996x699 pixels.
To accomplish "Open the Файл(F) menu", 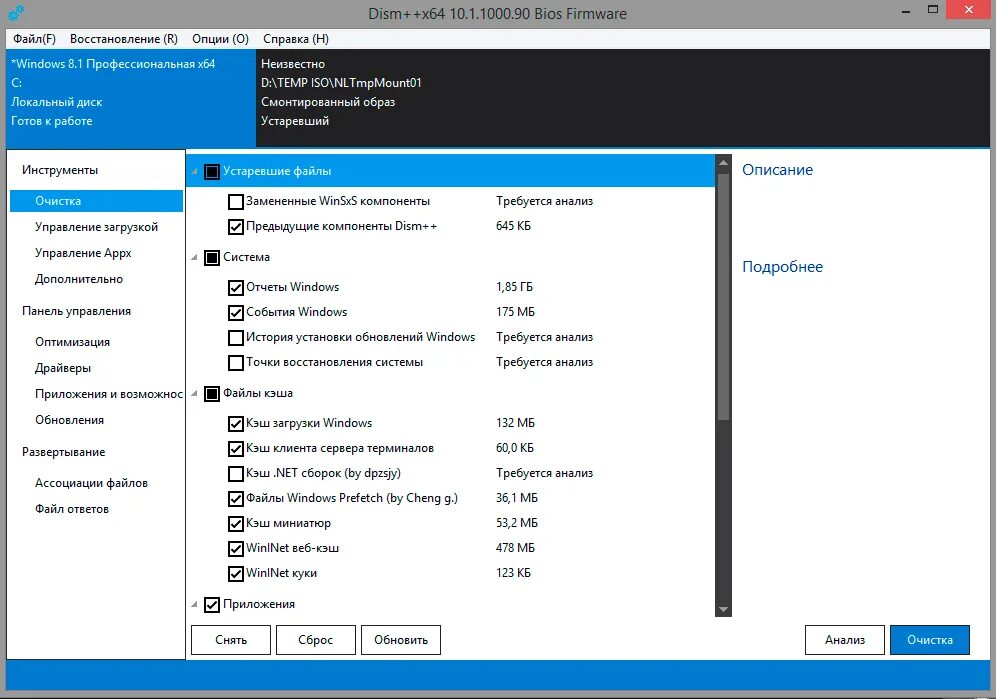I will [34, 39].
